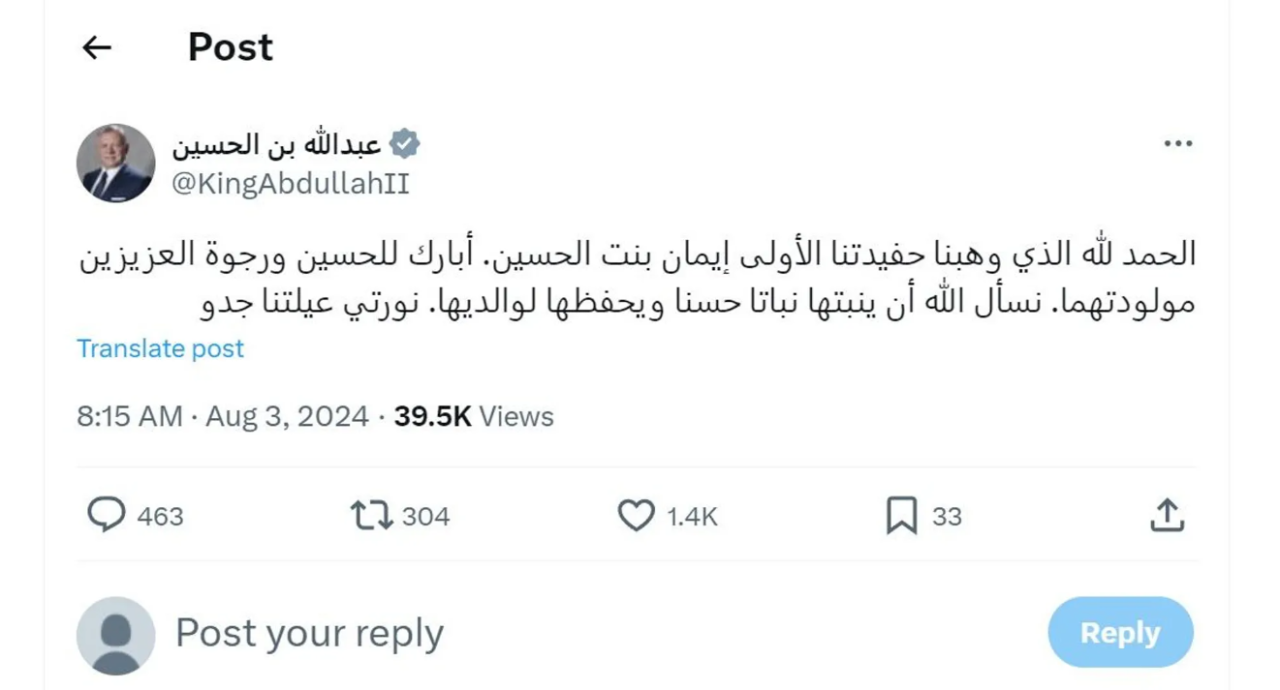1280x690 pixels.
Task: Click the author's Arabic display name
Action: click(276, 145)
